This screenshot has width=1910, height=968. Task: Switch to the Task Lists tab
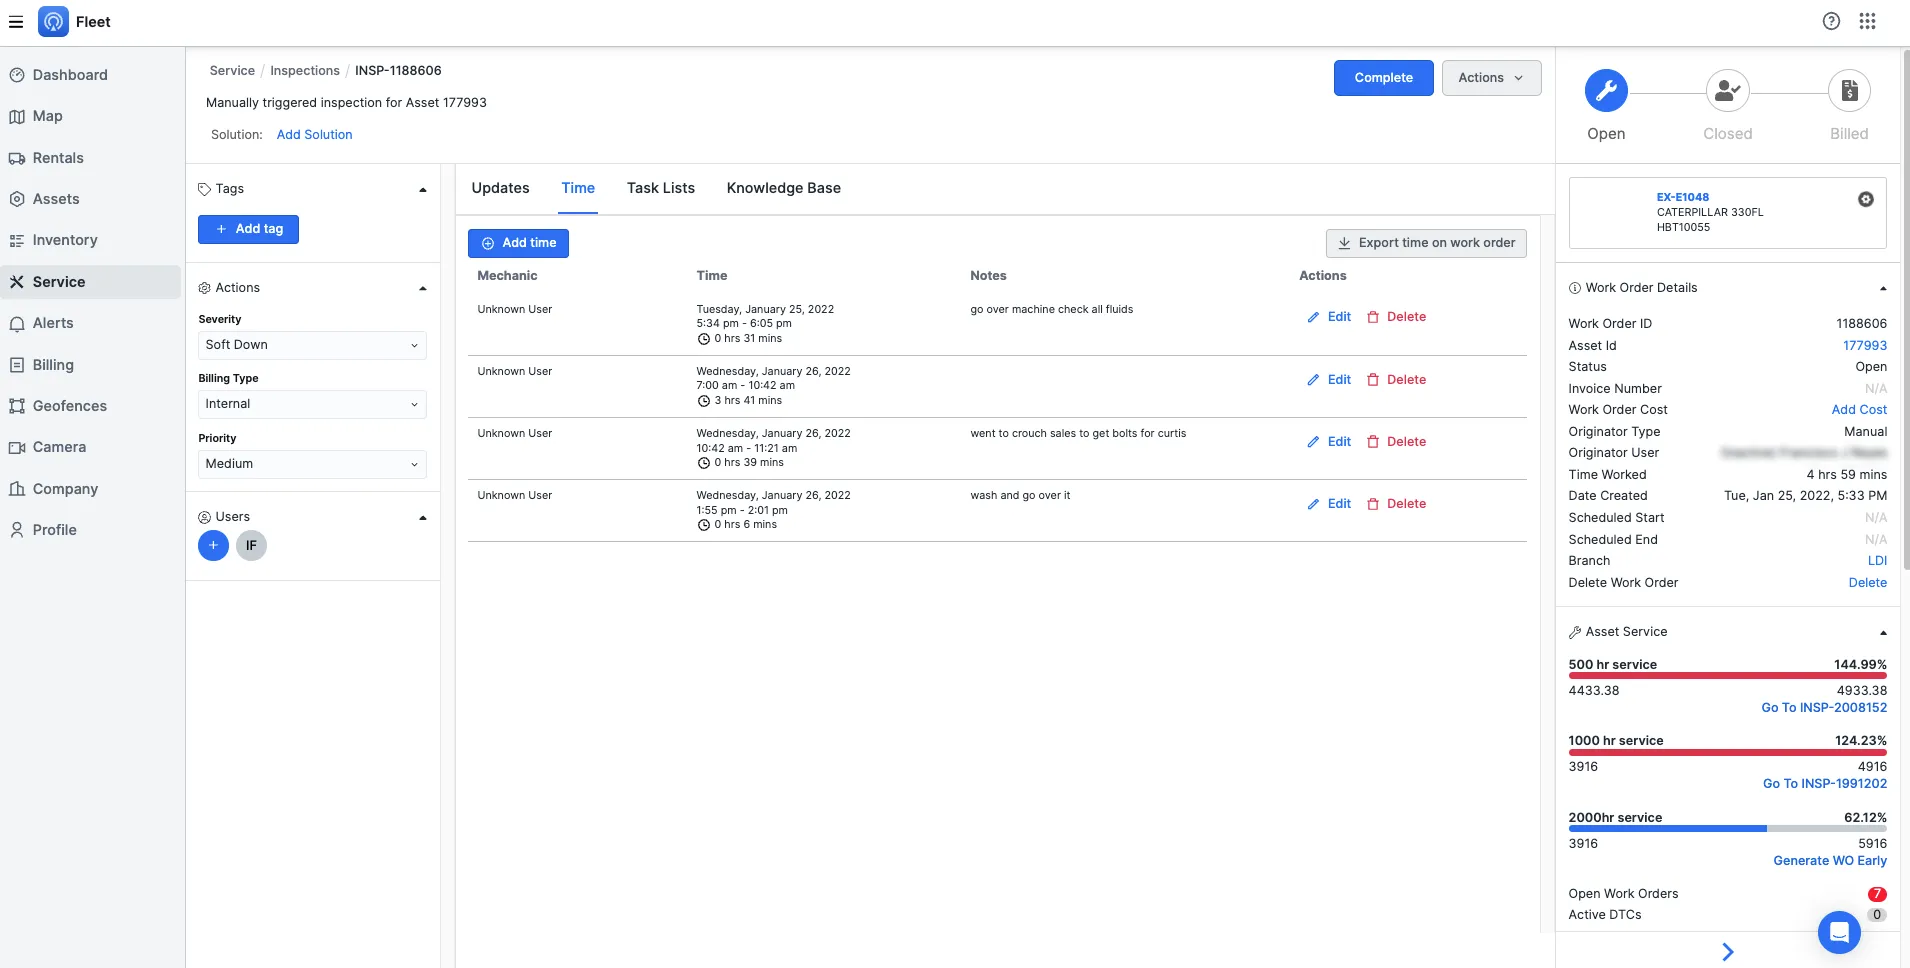pos(660,188)
